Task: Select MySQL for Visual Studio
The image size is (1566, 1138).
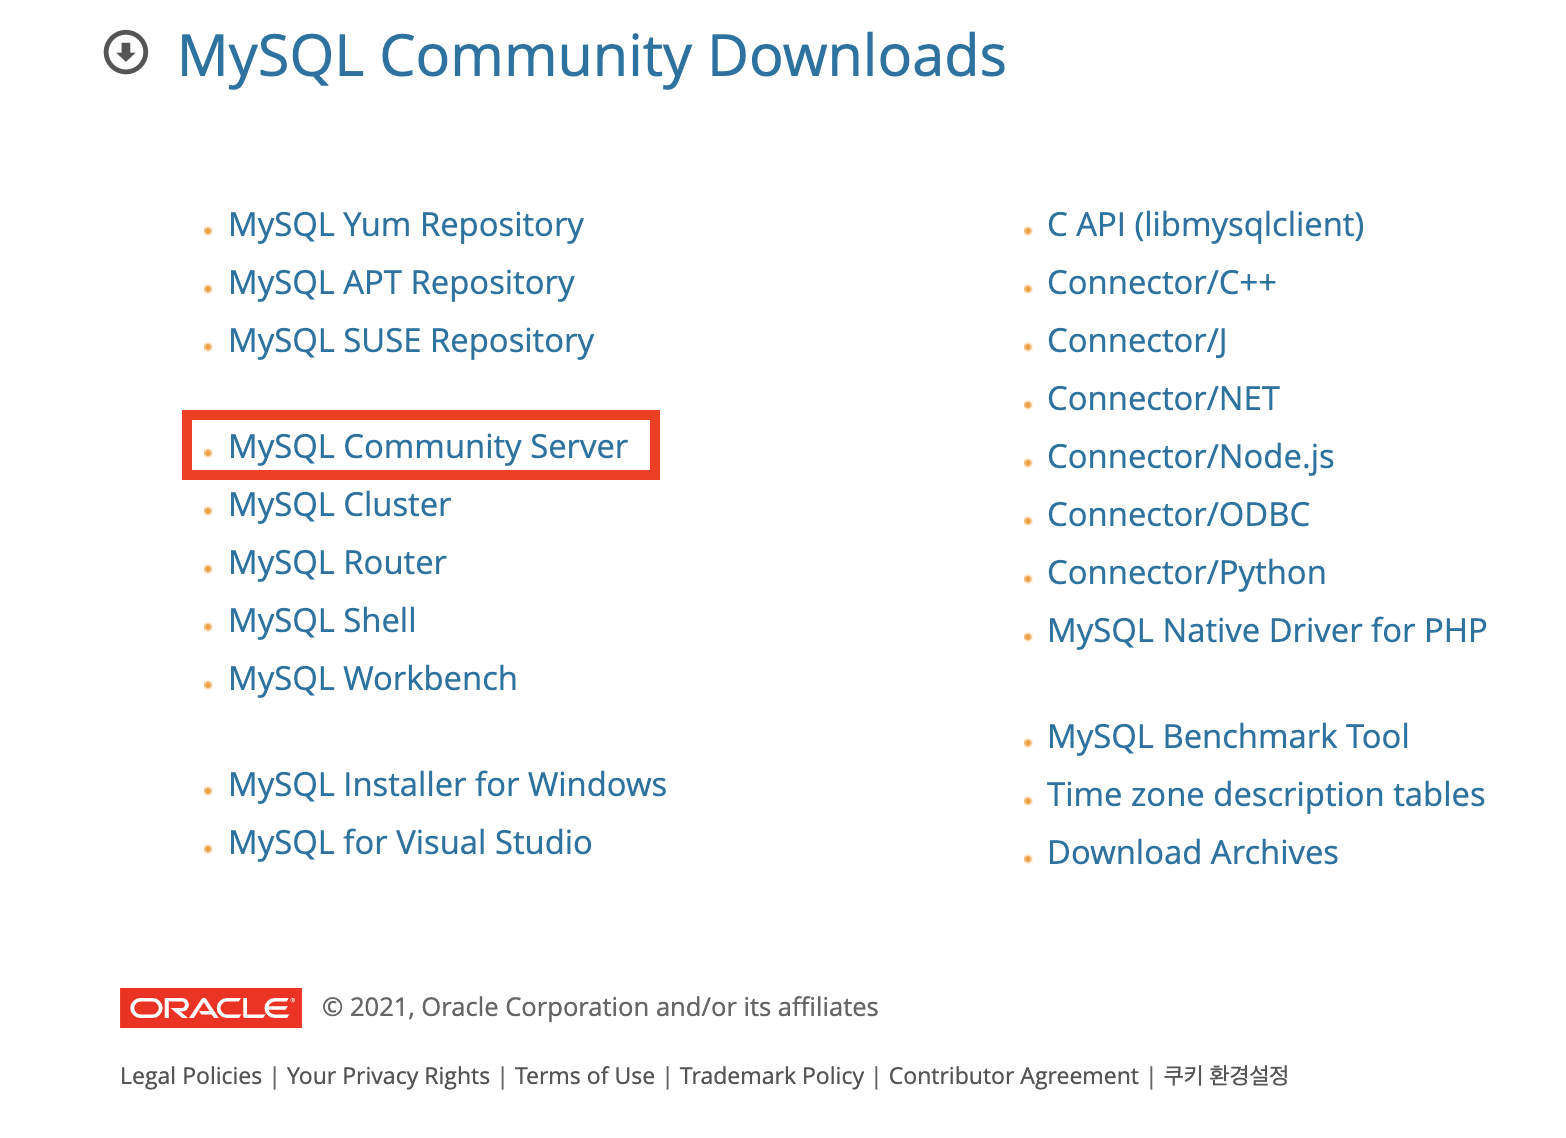Action: [x=410, y=843]
